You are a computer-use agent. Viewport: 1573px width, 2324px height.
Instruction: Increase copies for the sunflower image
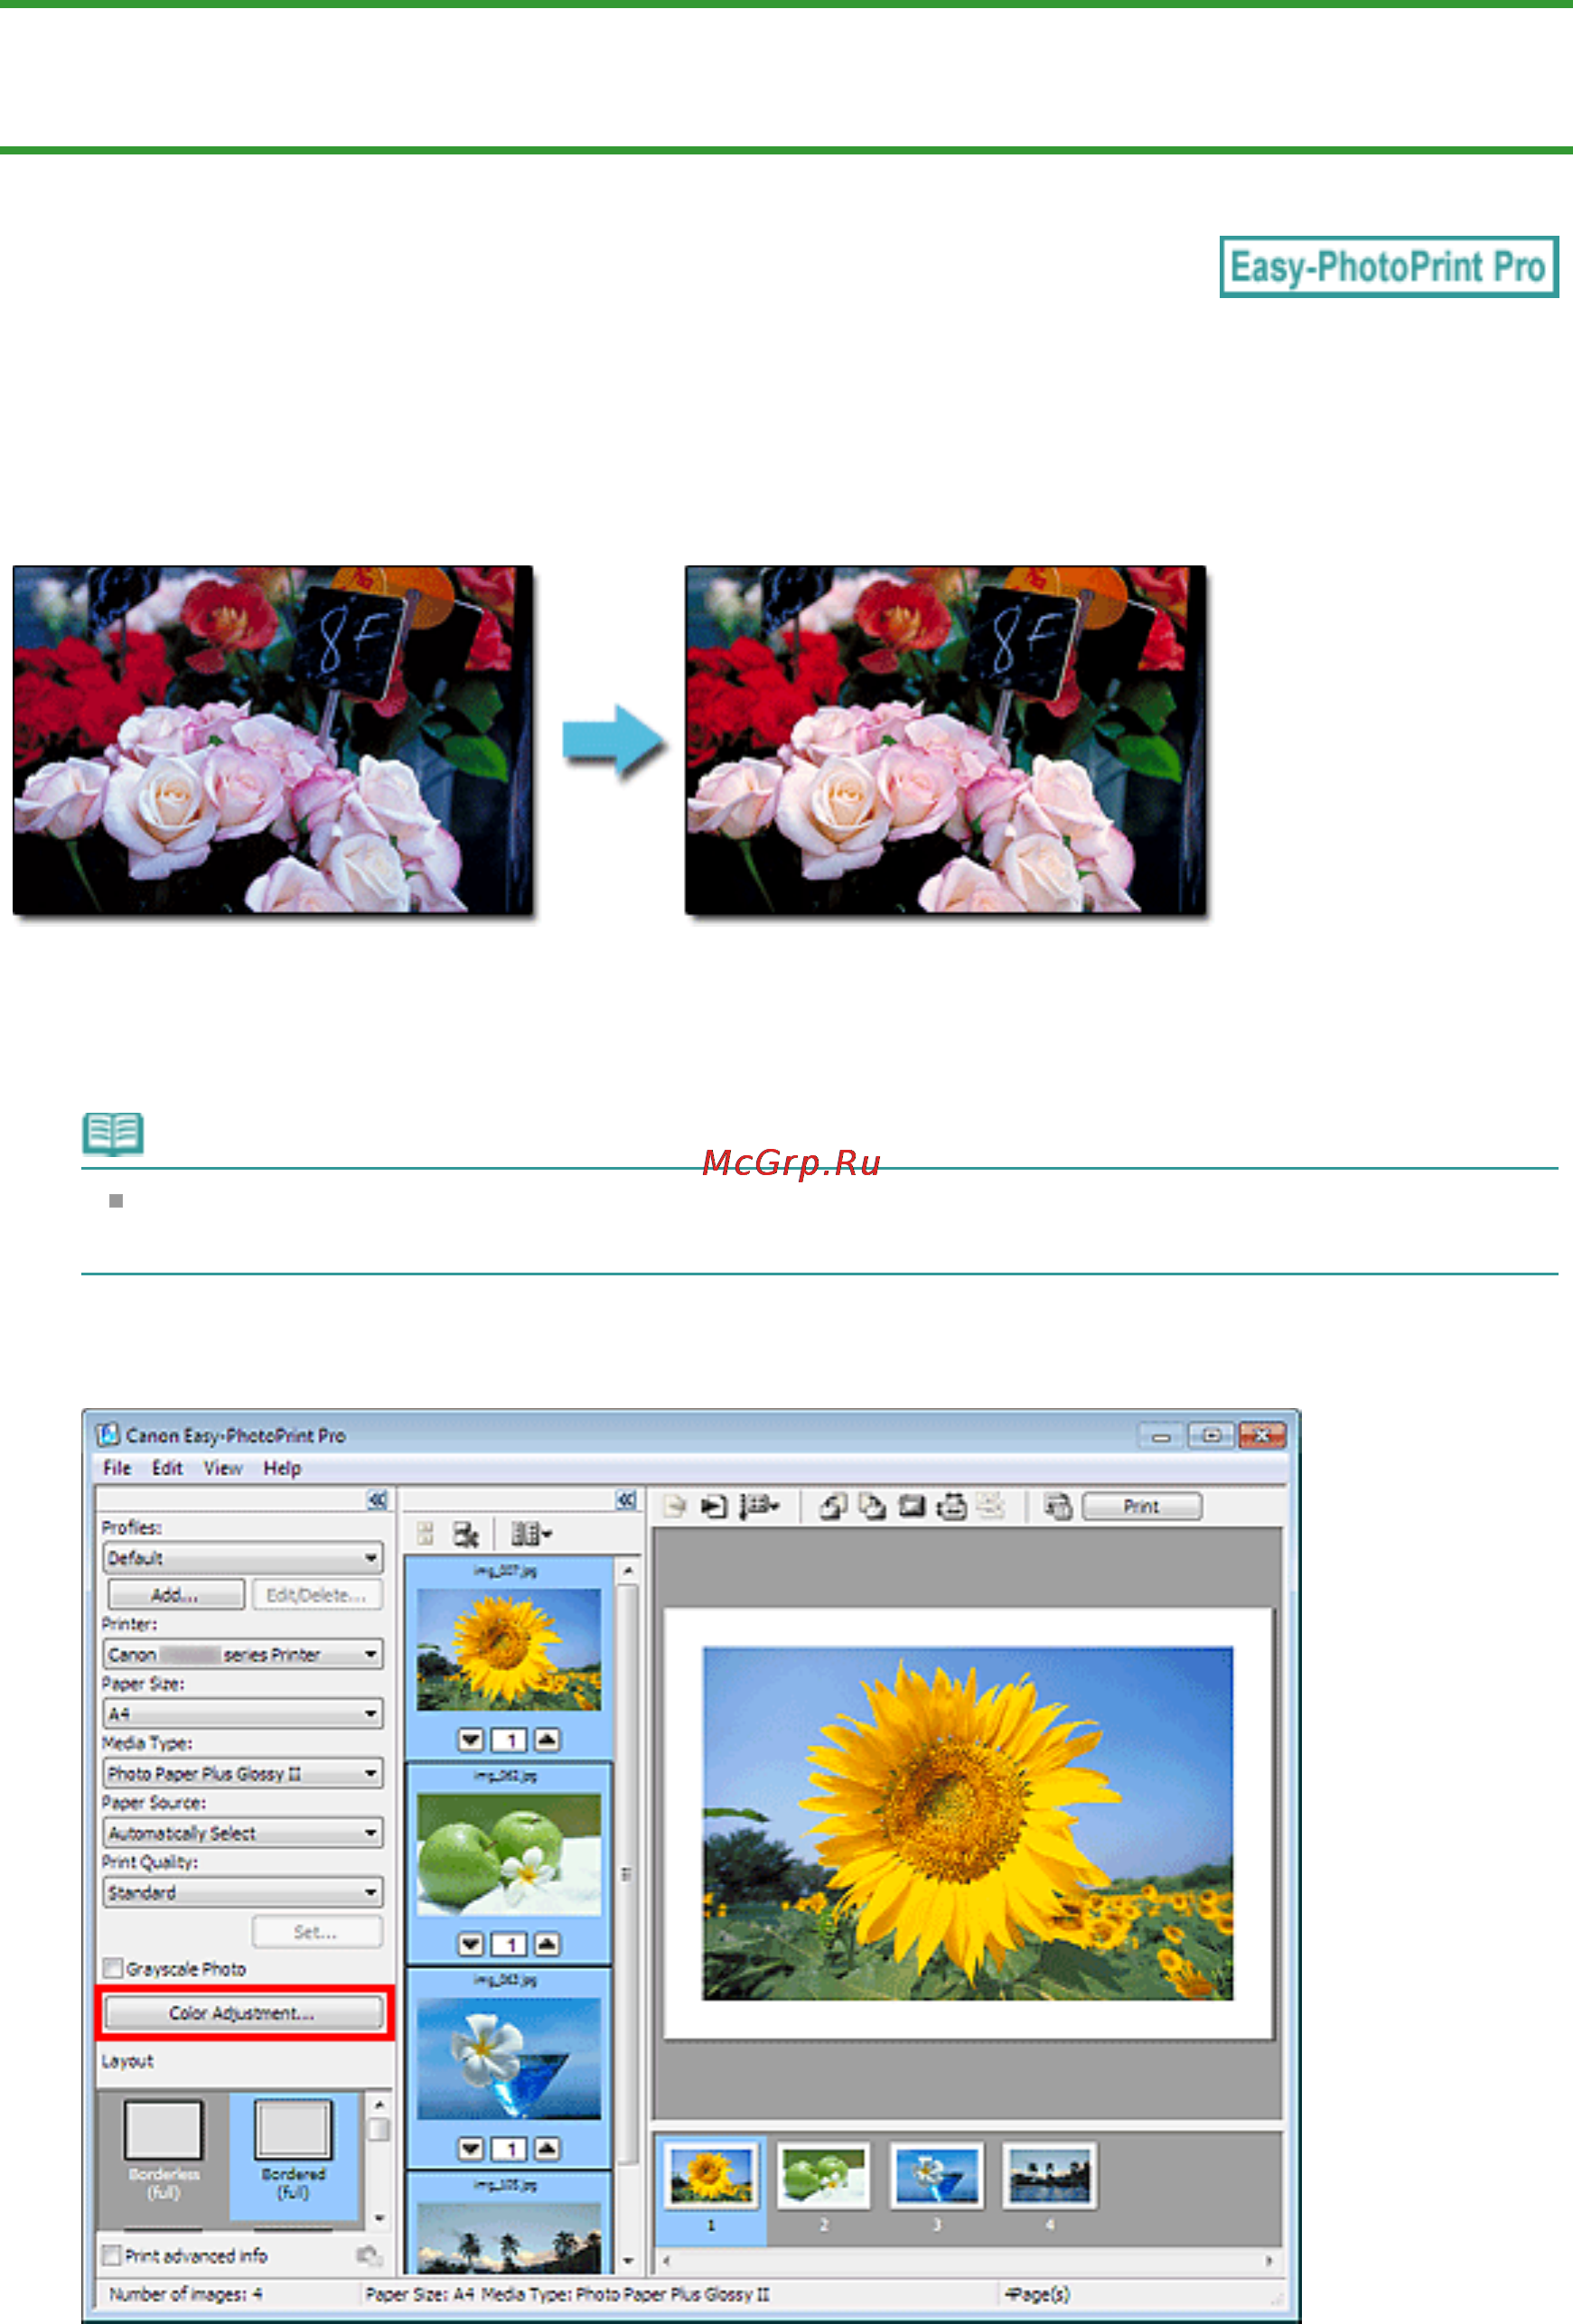(x=547, y=1740)
